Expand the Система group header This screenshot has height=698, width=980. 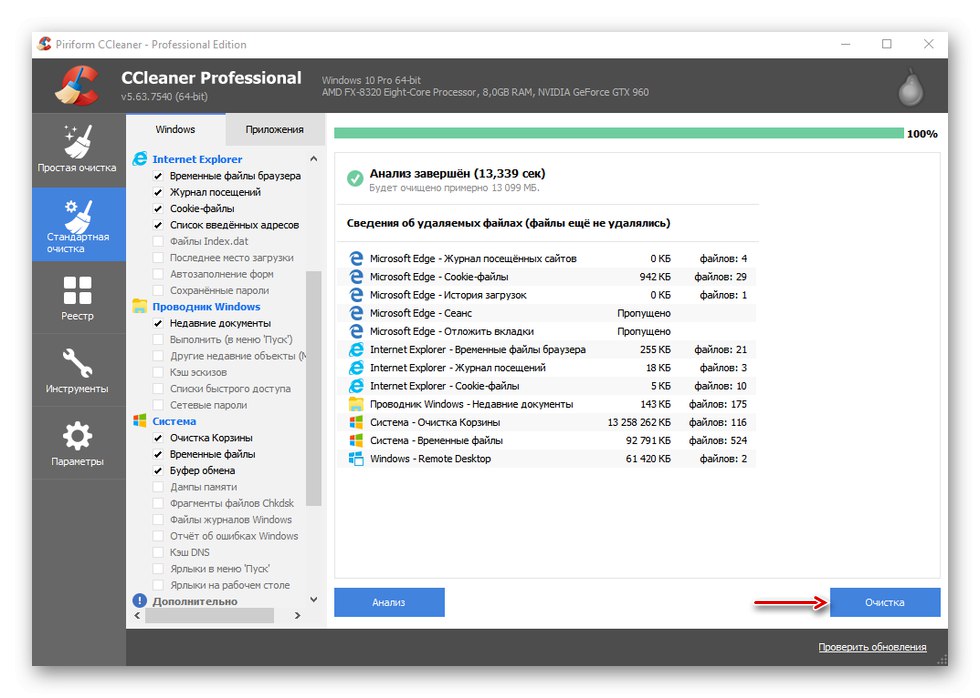click(x=174, y=421)
